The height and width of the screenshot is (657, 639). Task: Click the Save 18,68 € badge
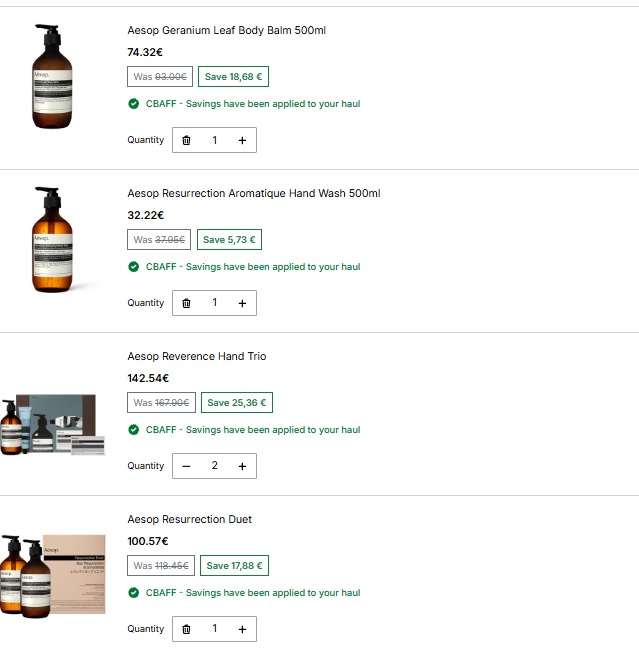tap(233, 77)
